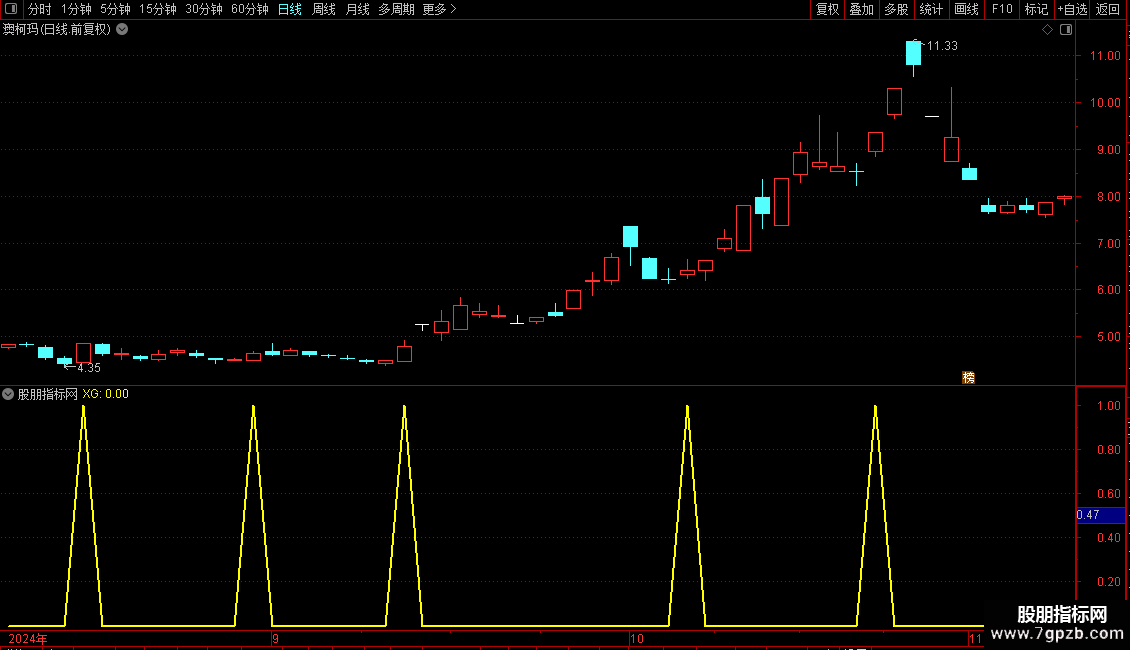Click the XG: 0.00 indicator value
The image size is (1130, 650).
pyautogui.click(x=105, y=394)
